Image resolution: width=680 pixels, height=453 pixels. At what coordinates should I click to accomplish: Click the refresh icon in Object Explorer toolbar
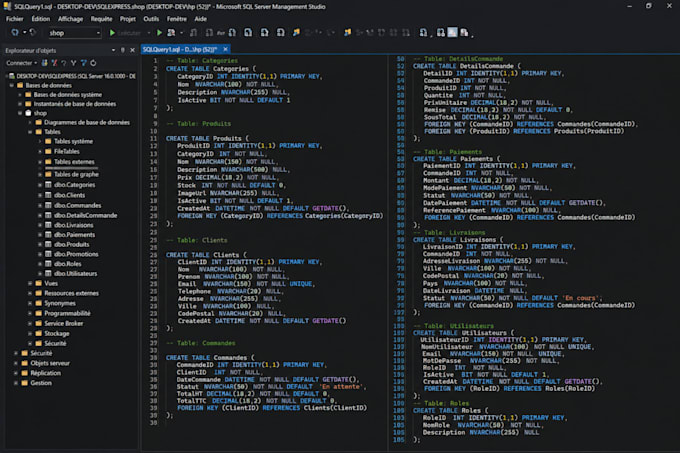[x=93, y=63]
